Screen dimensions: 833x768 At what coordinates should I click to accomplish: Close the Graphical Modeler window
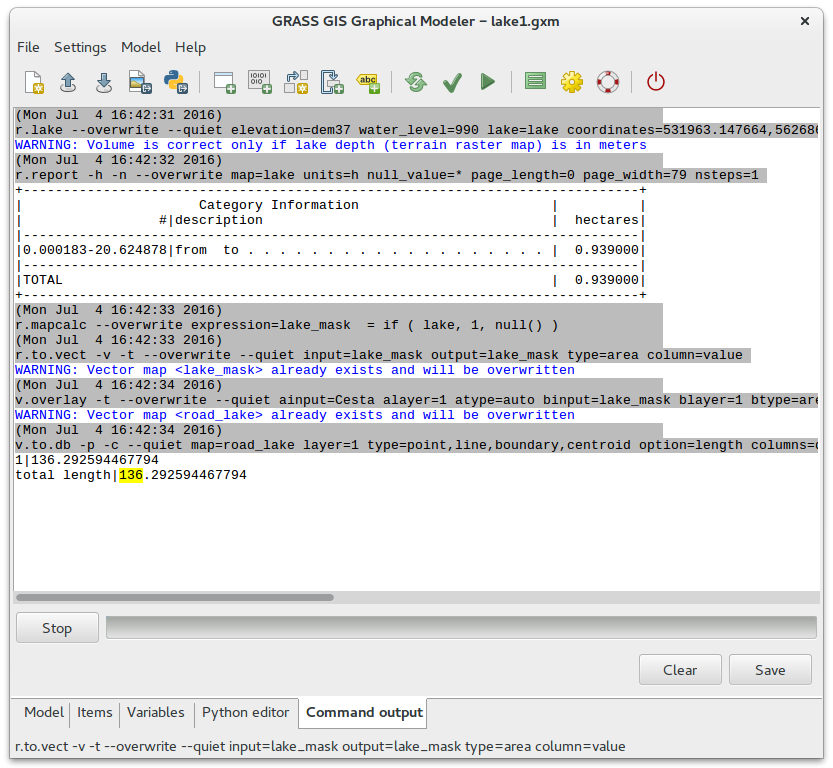click(805, 21)
